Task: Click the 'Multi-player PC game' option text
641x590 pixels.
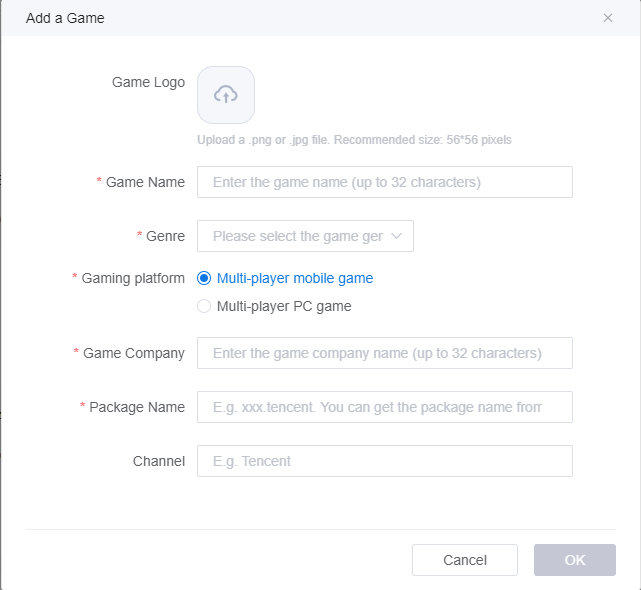Action: 284,306
